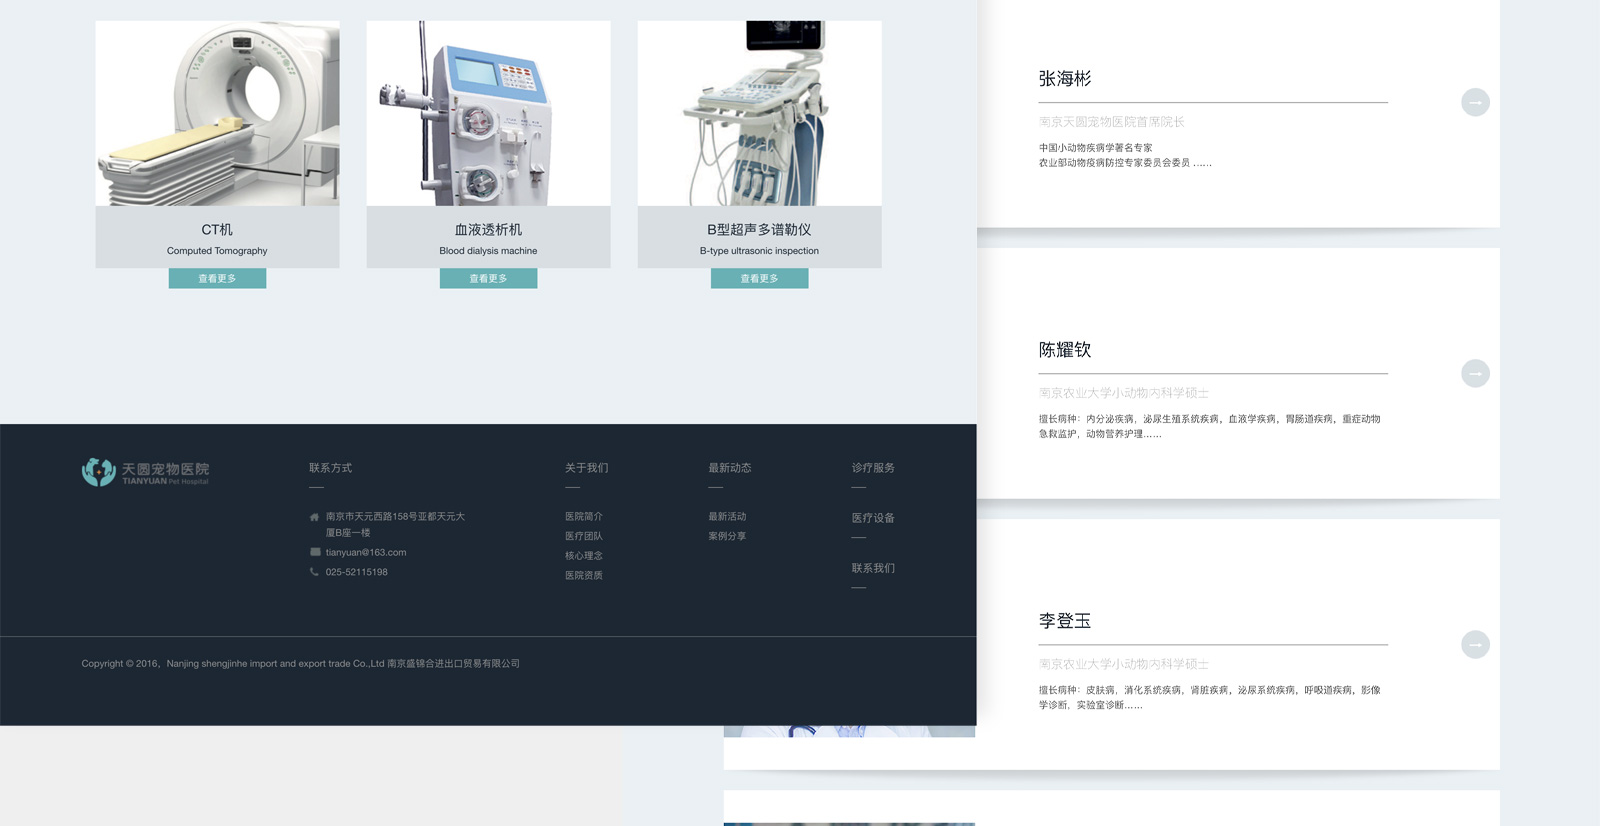
Task: Open the CT机 scanner image
Action: coord(217,113)
